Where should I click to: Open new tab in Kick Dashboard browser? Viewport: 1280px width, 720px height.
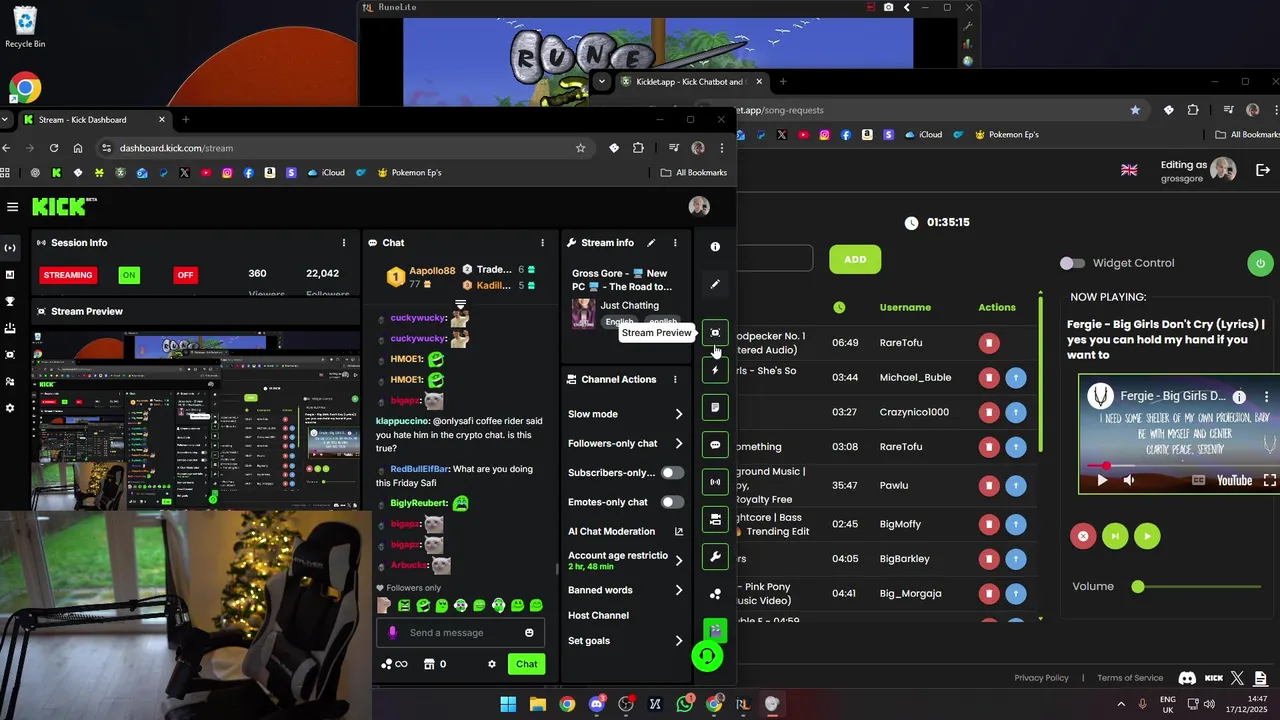[185, 120]
